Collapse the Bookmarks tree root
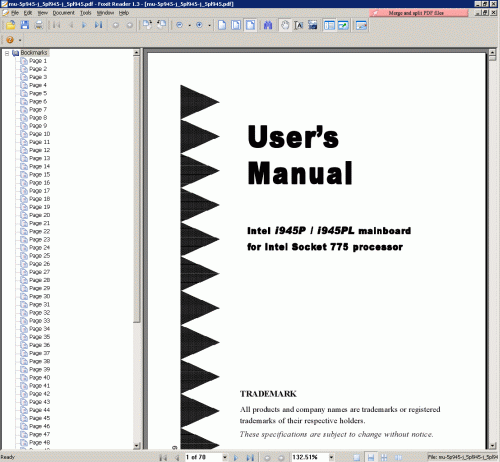This screenshot has height=462, width=500. click(7, 53)
